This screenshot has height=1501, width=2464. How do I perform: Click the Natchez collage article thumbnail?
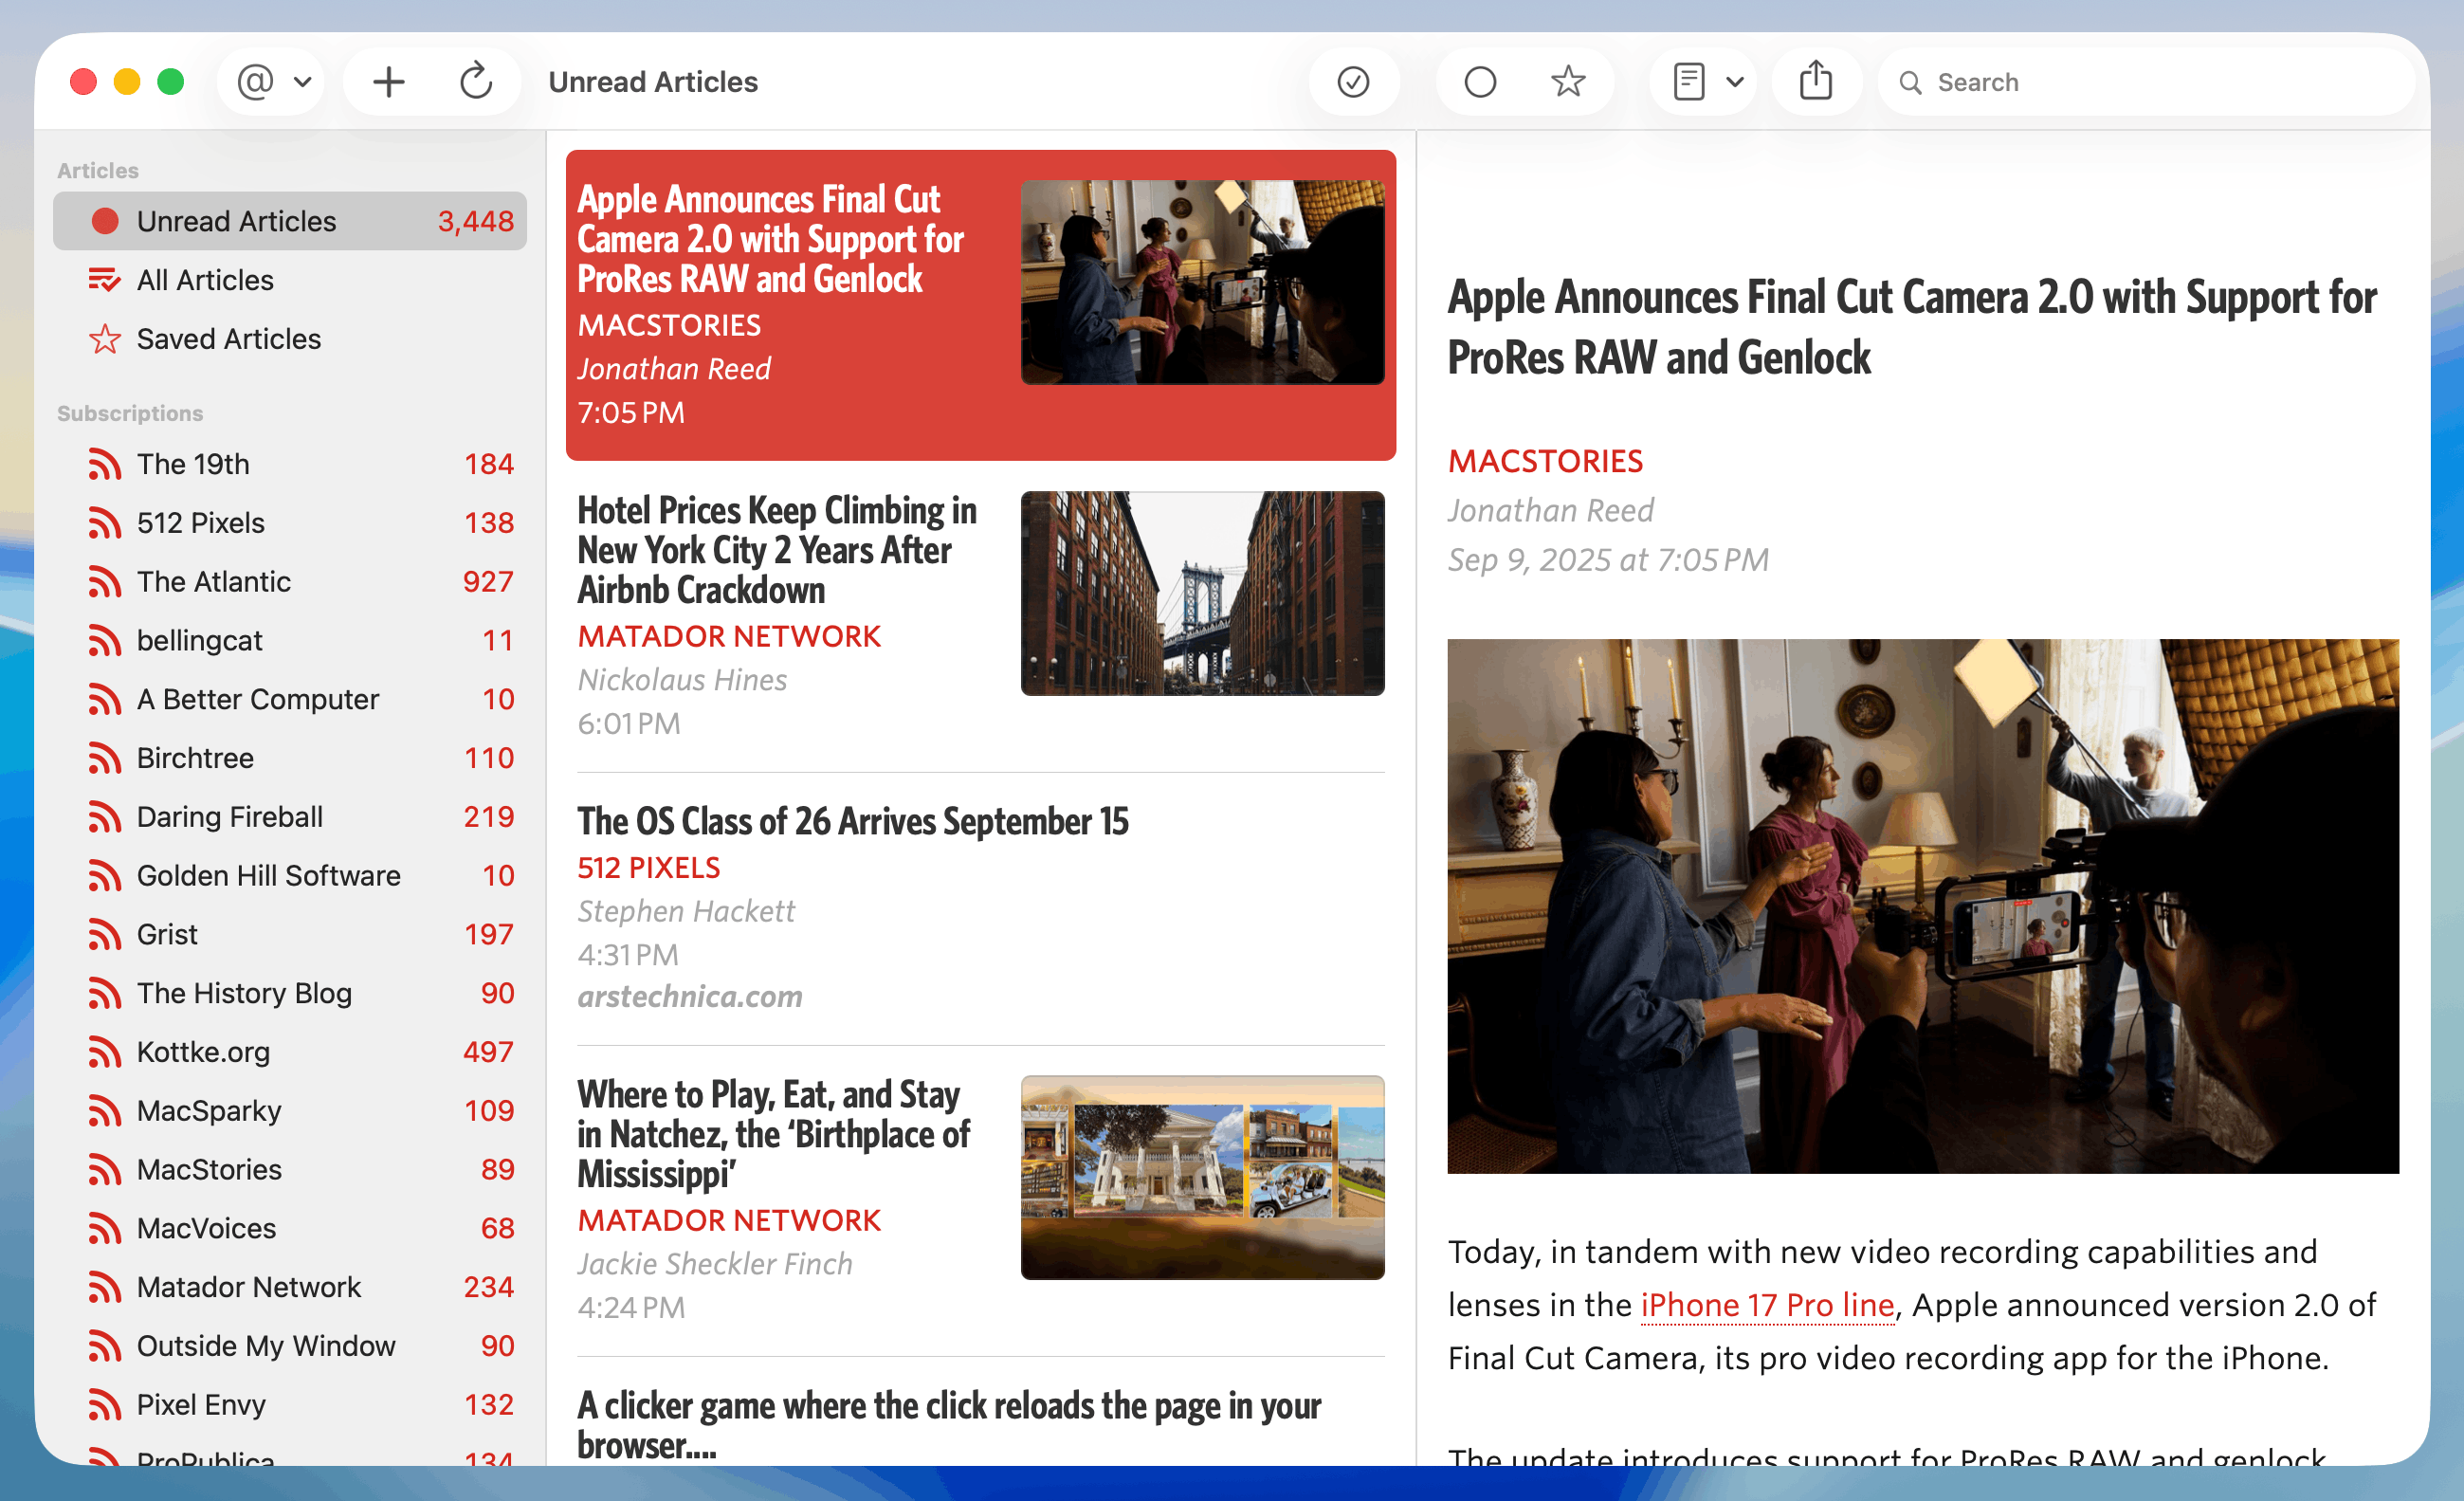pyautogui.click(x=1202, y=1177)
